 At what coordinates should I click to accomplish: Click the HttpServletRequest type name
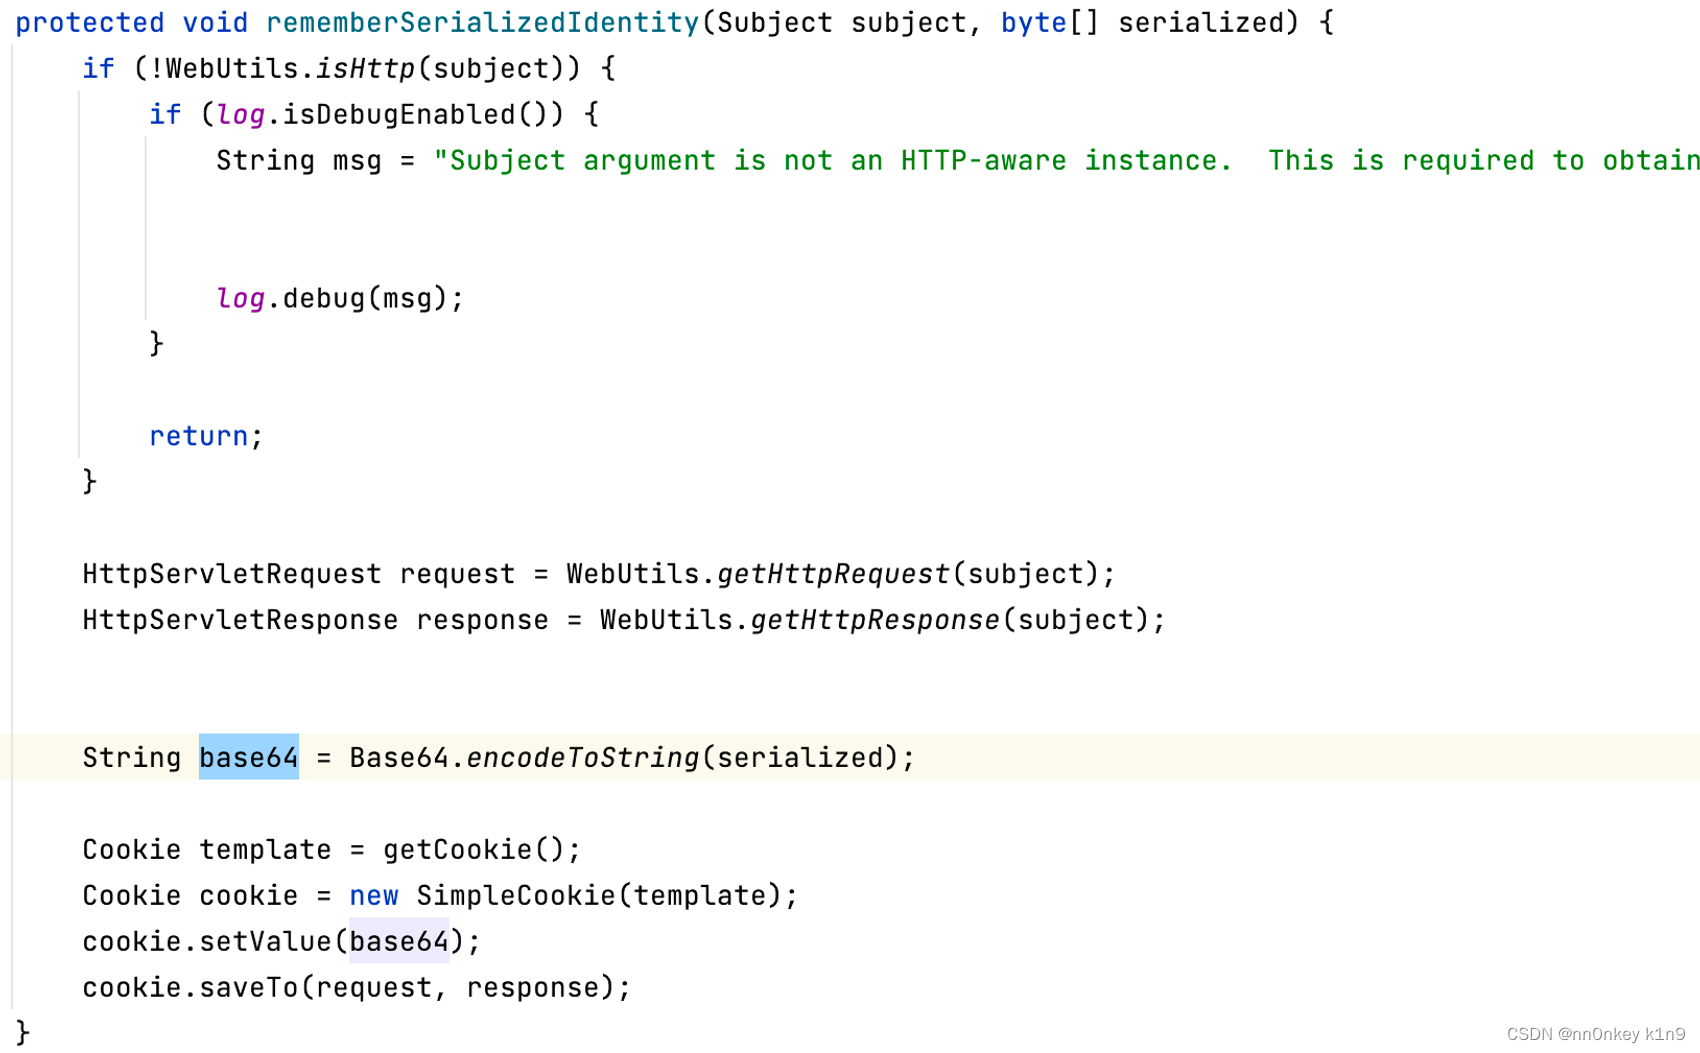pos(232,574)
